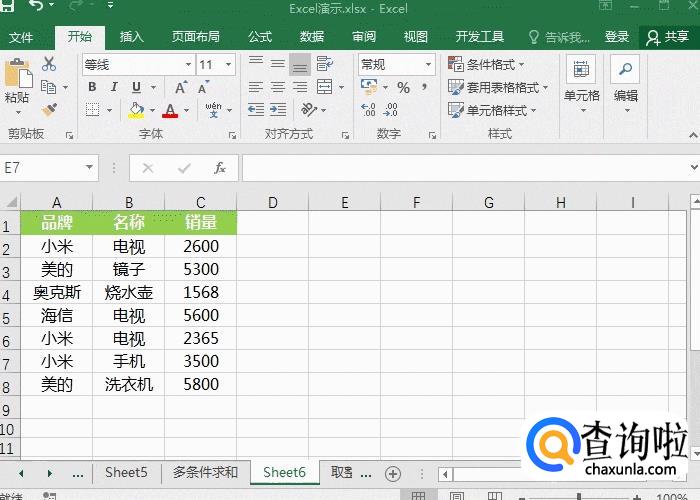Open the Editing (编辑) group dropdown
The width and height of the screenshot is (700, 500).
[625, 85]
